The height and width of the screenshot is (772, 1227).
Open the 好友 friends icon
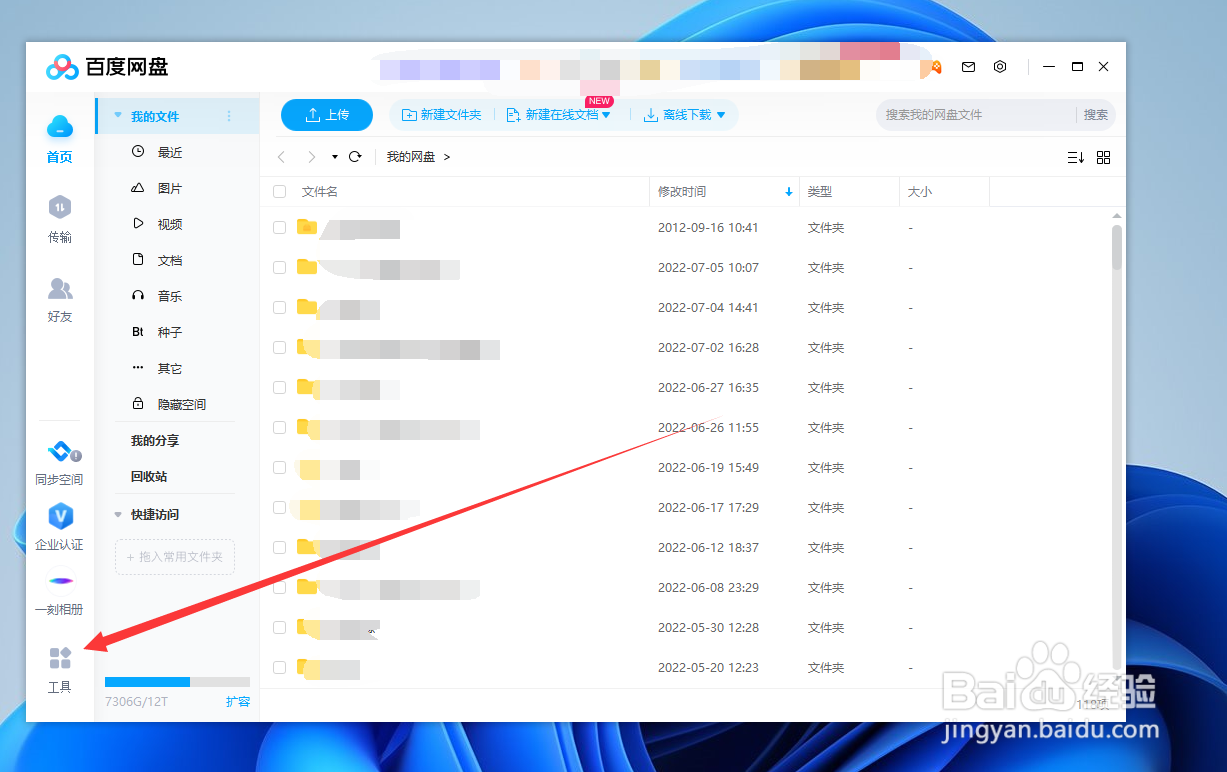coord(60,289)
